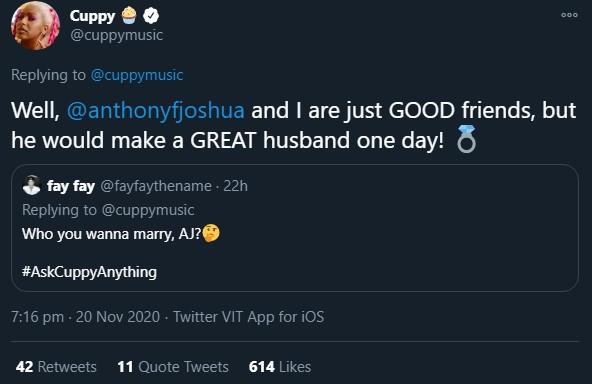This screenshot has width=592, height=384.
Task: Click the ring emoji in the tweet
Action: click(x=467, y=139)
